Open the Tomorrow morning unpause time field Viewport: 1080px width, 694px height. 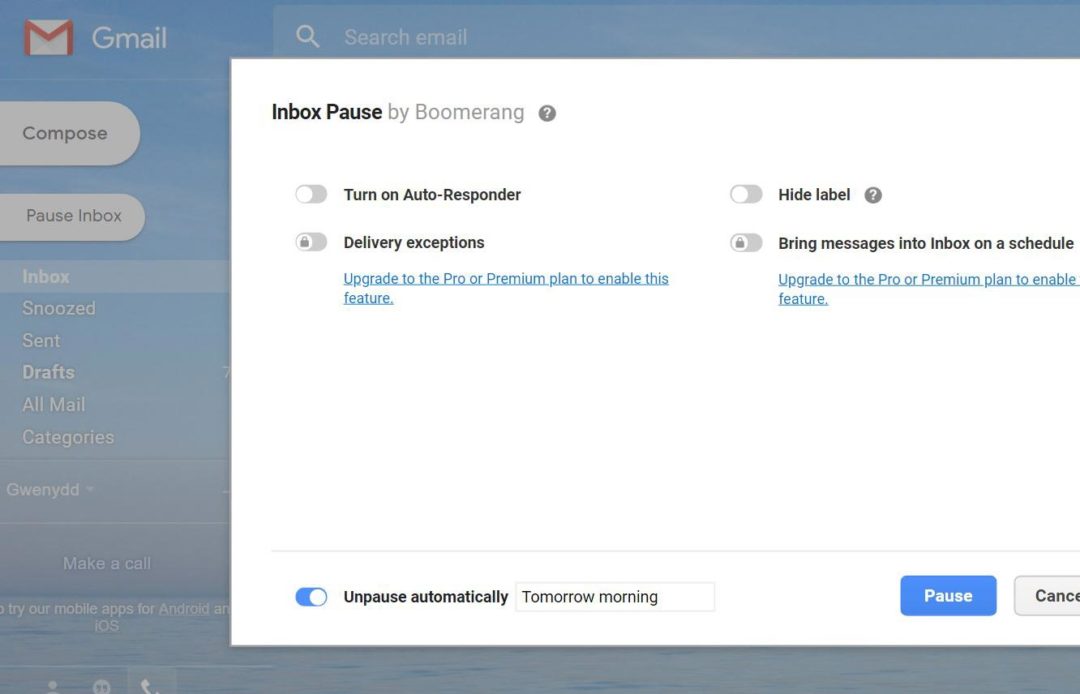pyautogui.click(x=615, y=597)
